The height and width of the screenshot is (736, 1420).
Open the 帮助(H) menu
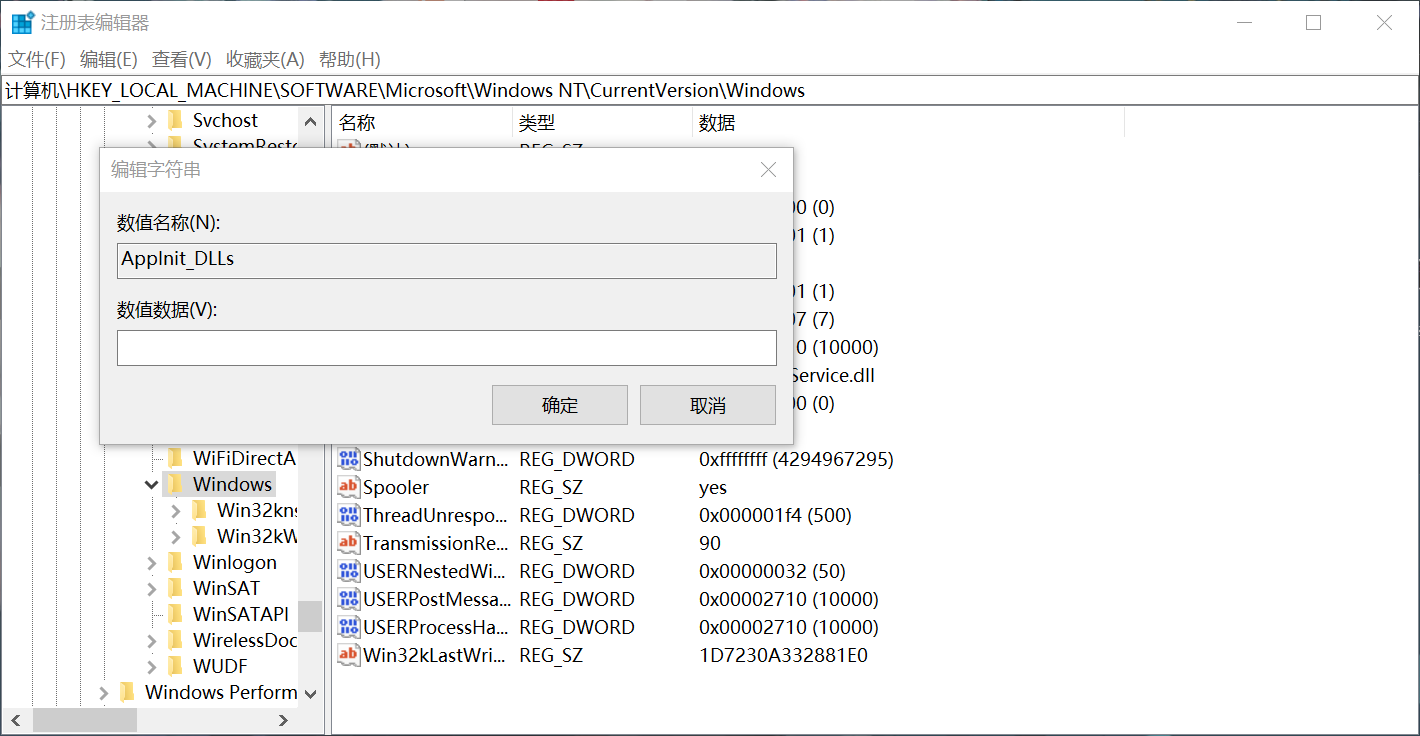350,60
